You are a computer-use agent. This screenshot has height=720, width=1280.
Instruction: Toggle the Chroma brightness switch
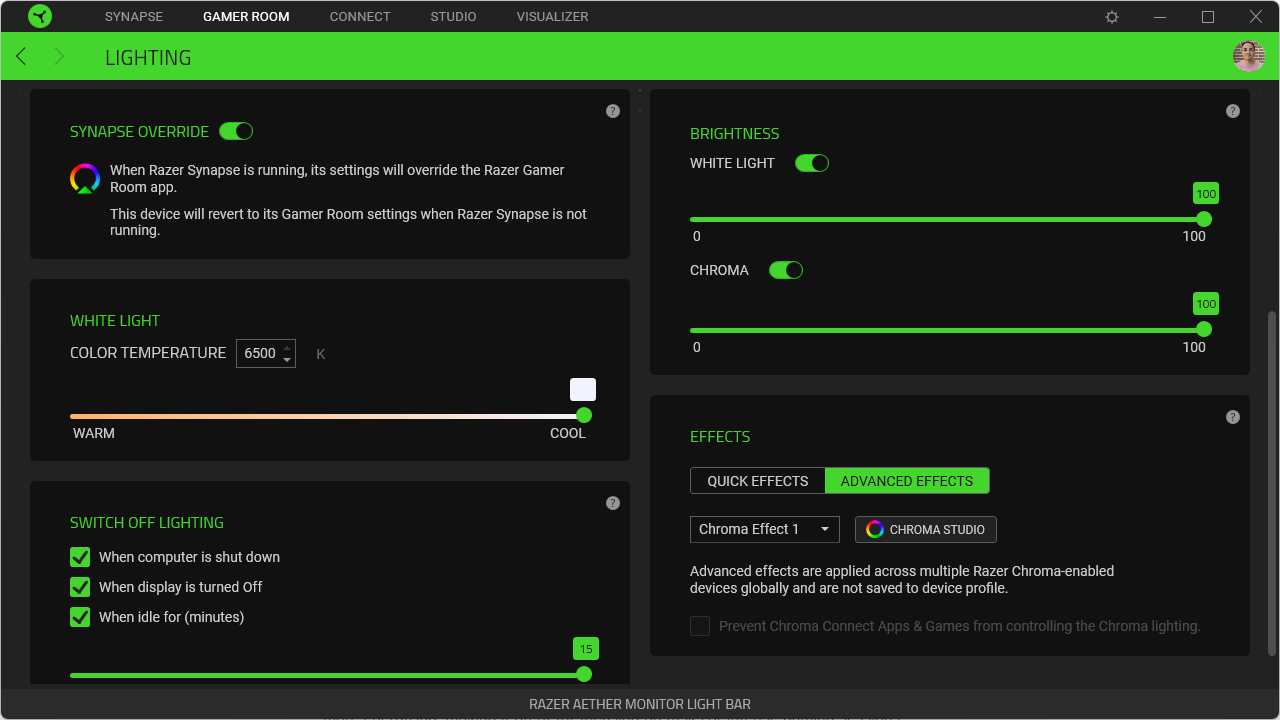point(786,270)
